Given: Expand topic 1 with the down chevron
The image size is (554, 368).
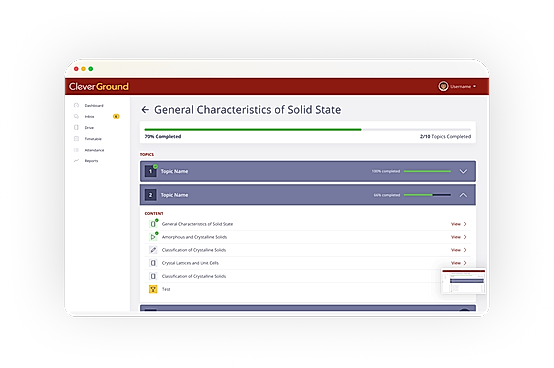Looking at the screenshot, I should (463, 171).
